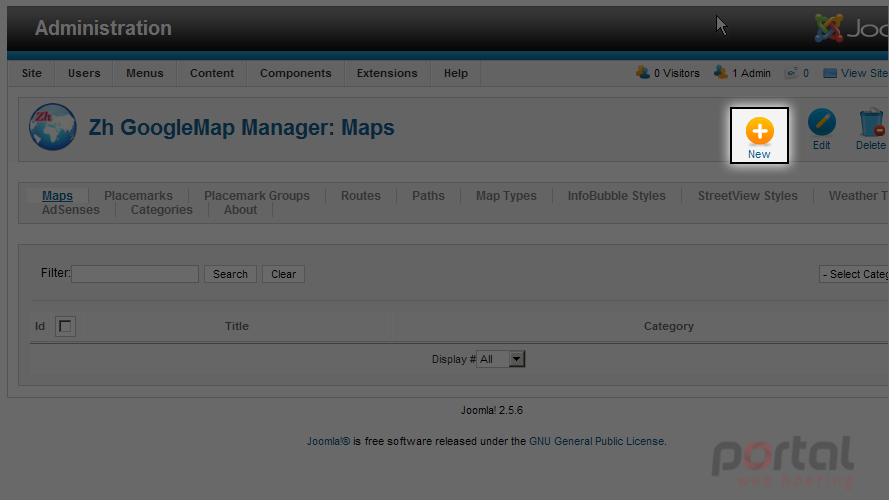
Task: Switch to the InfoBubble Styles tab
Action: point(617,196)
